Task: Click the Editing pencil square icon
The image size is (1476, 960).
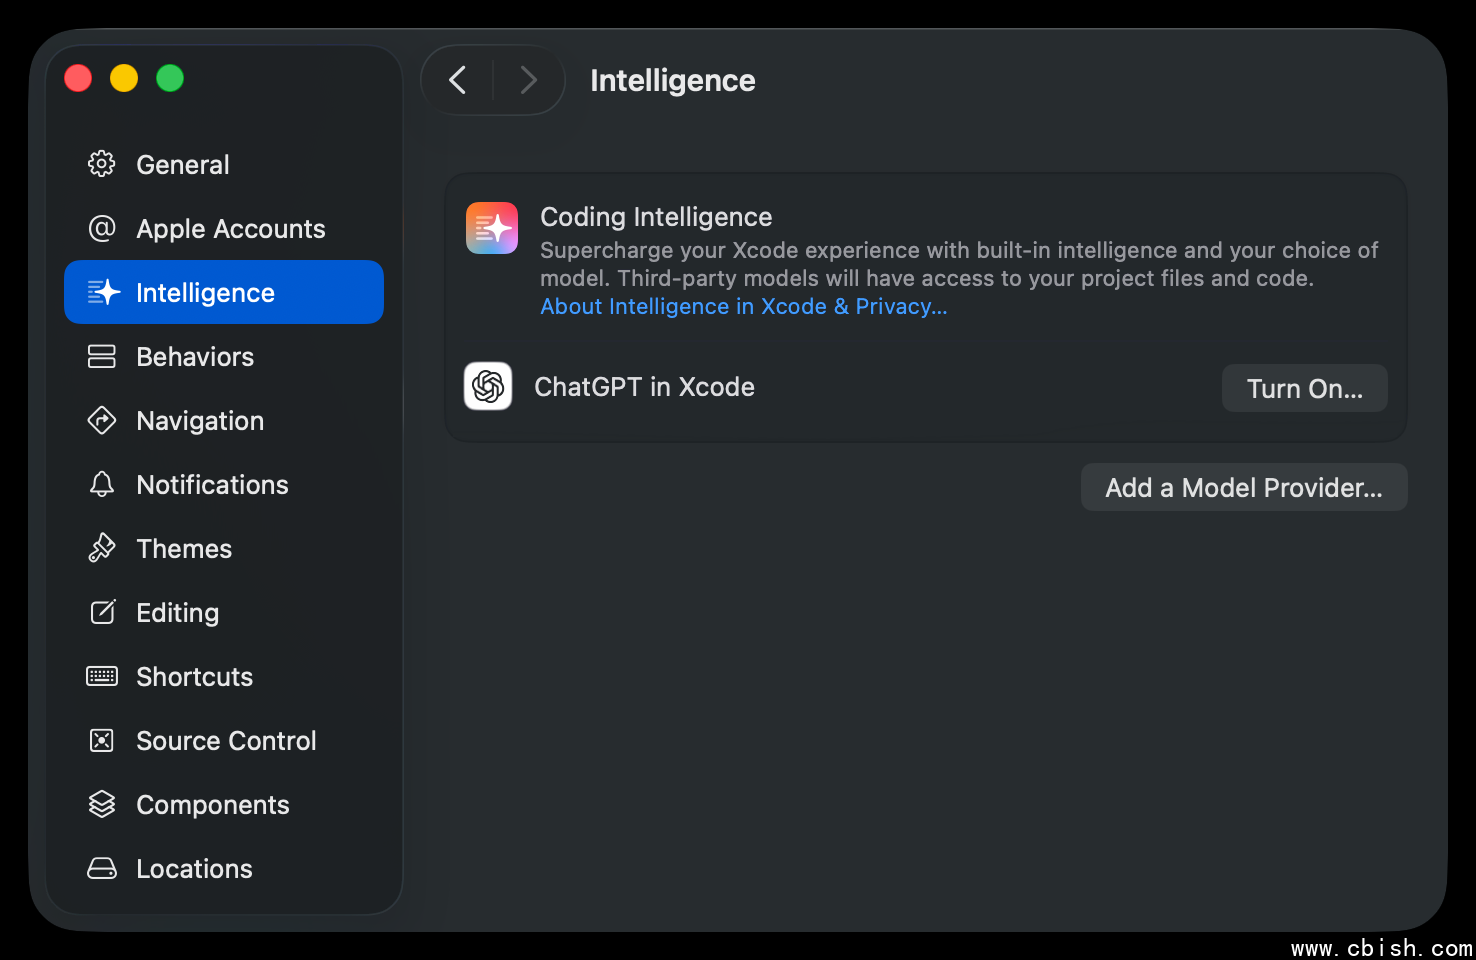Action: click(x=103, y=612)
